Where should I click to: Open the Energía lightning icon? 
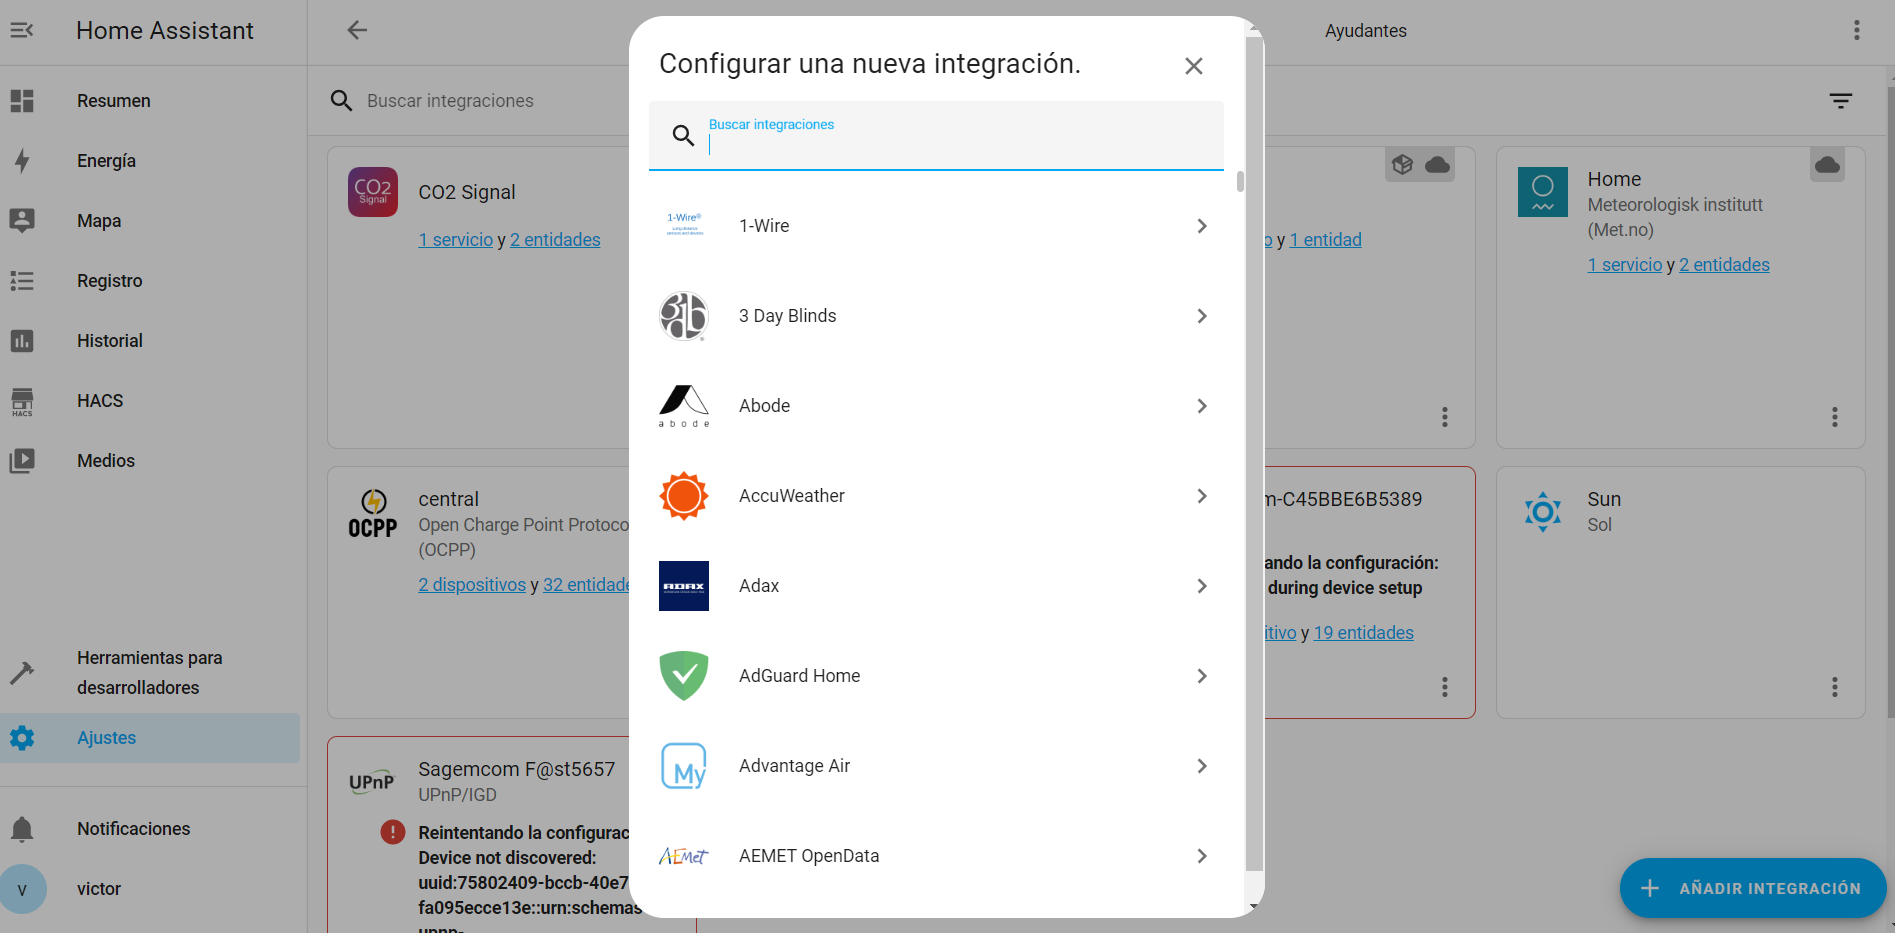coord(22,161)
